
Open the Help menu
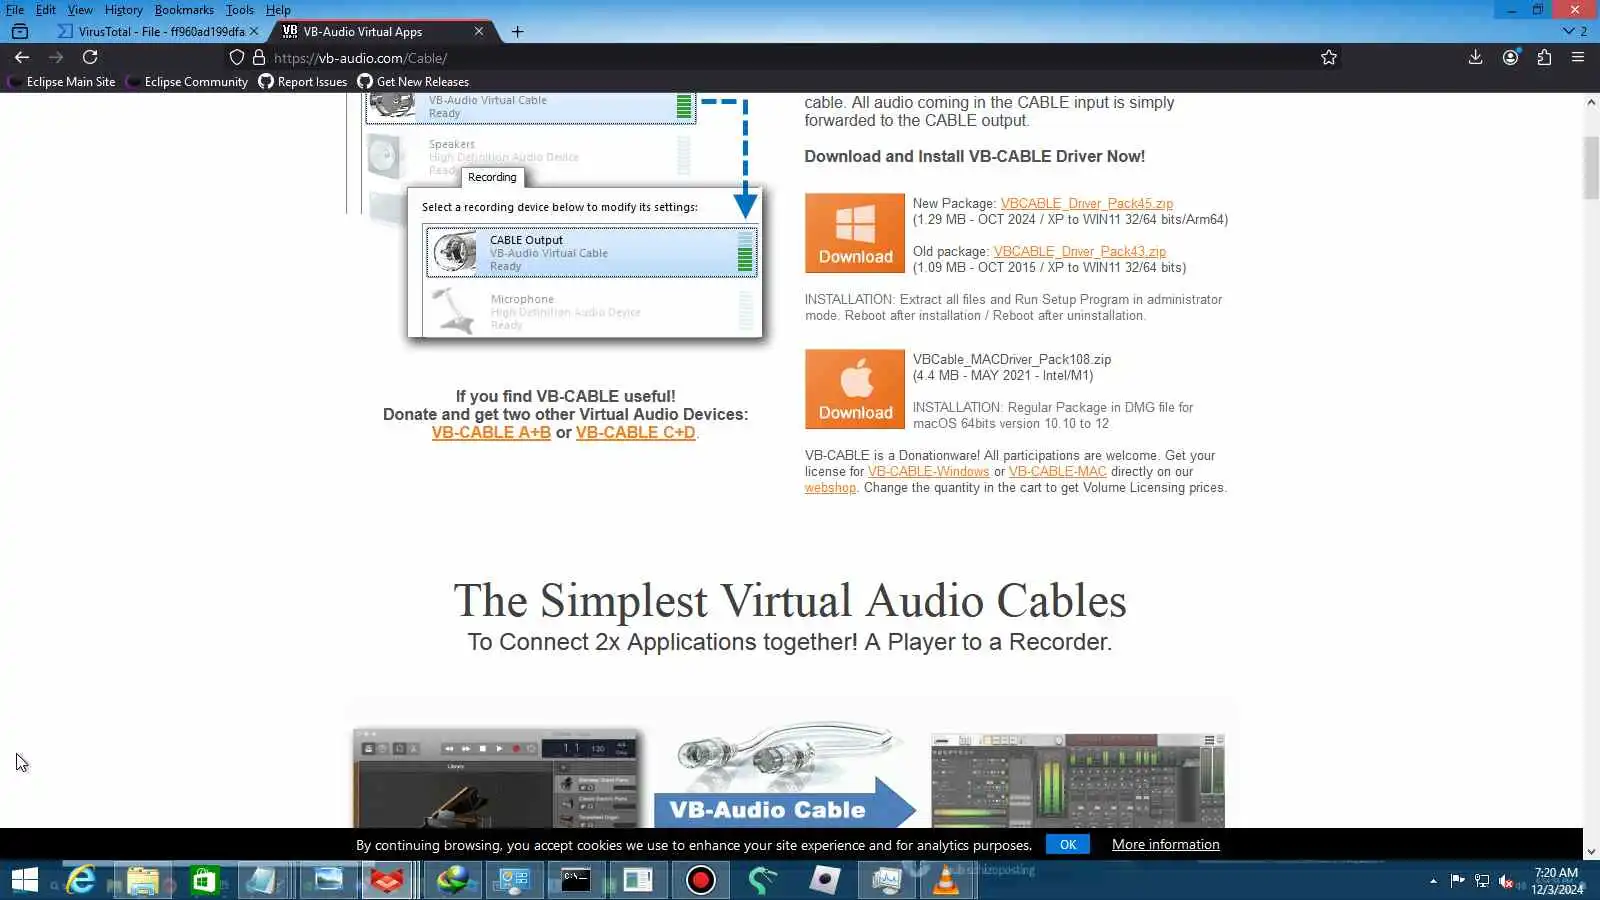[x=278, y=10]
